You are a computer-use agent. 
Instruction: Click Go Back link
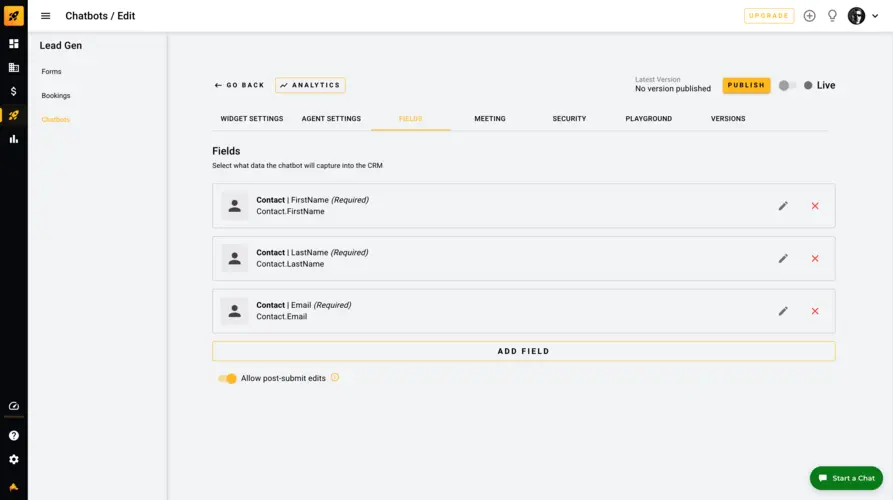(x=239, y=85)
